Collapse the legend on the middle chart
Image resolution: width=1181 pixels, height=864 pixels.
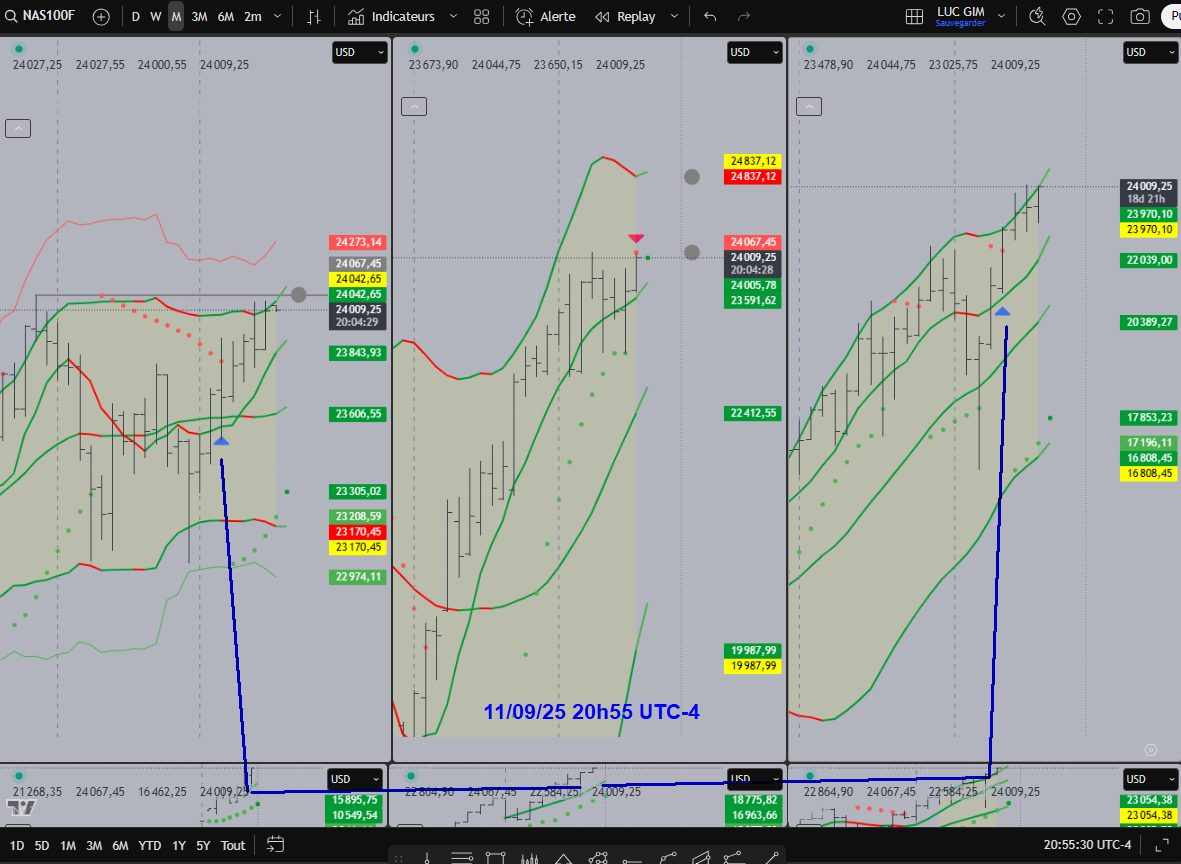[414, 106]
